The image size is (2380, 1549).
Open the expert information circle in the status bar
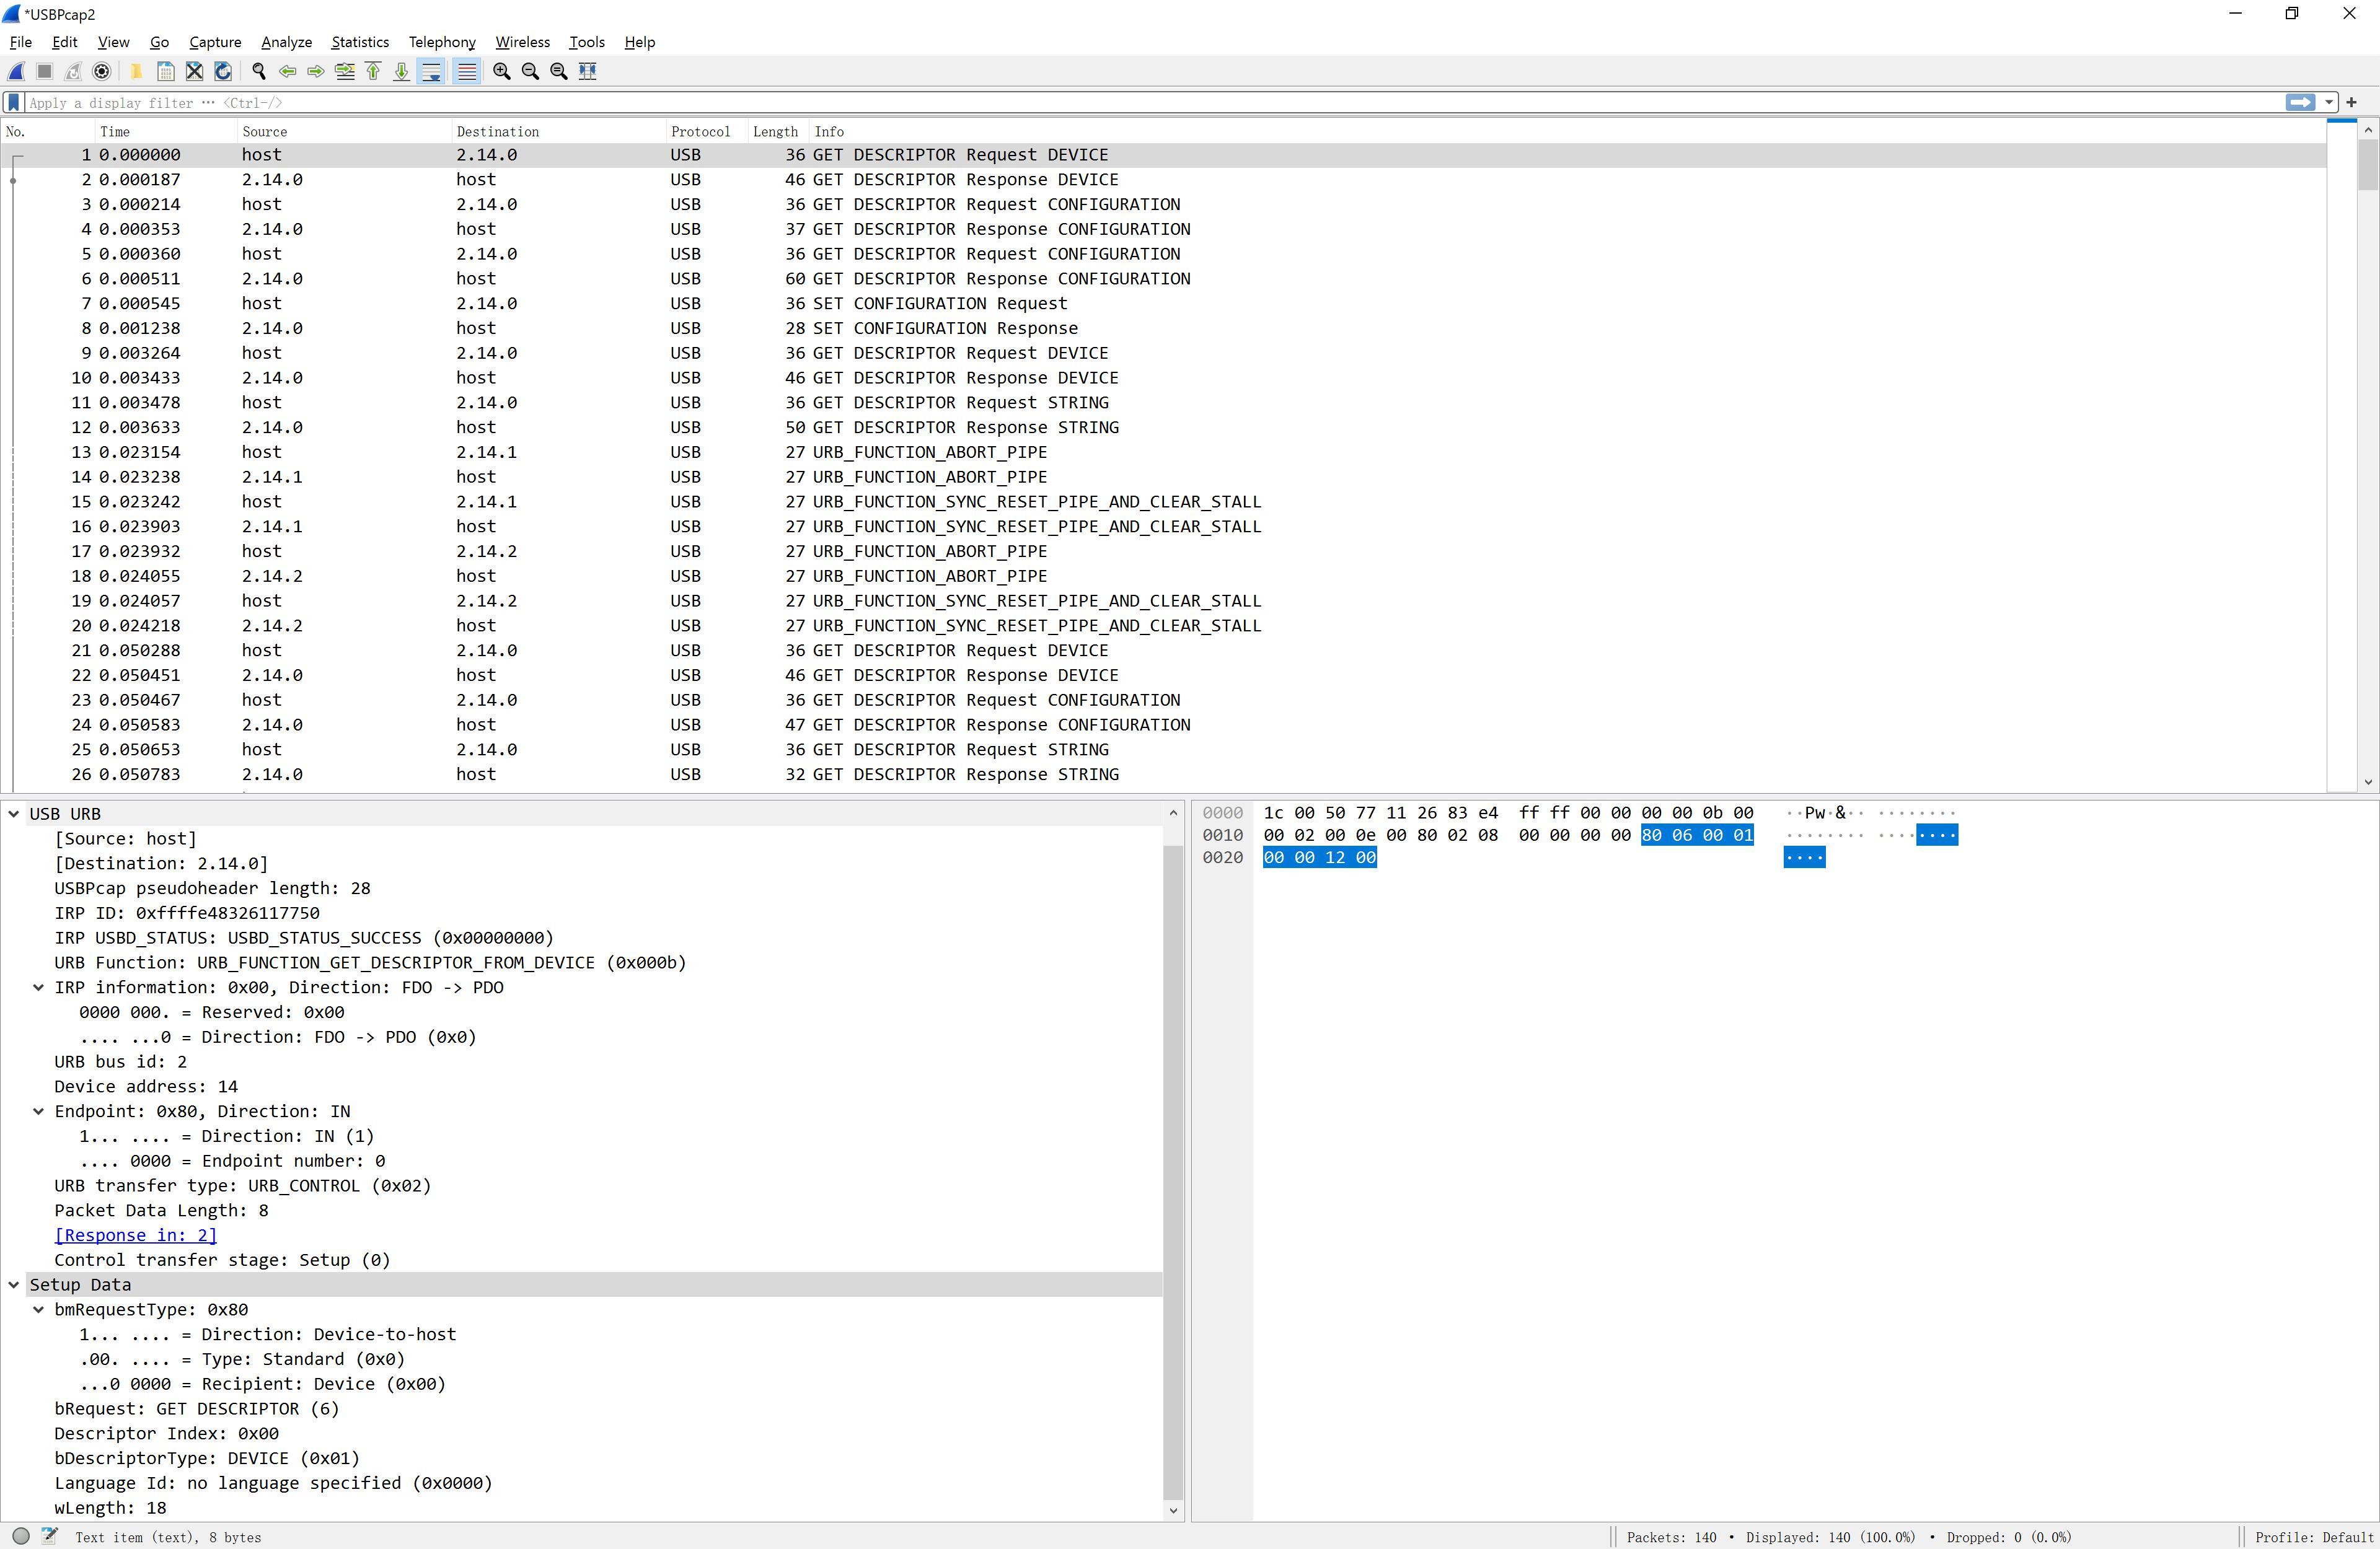click(x=20, y=1536)
